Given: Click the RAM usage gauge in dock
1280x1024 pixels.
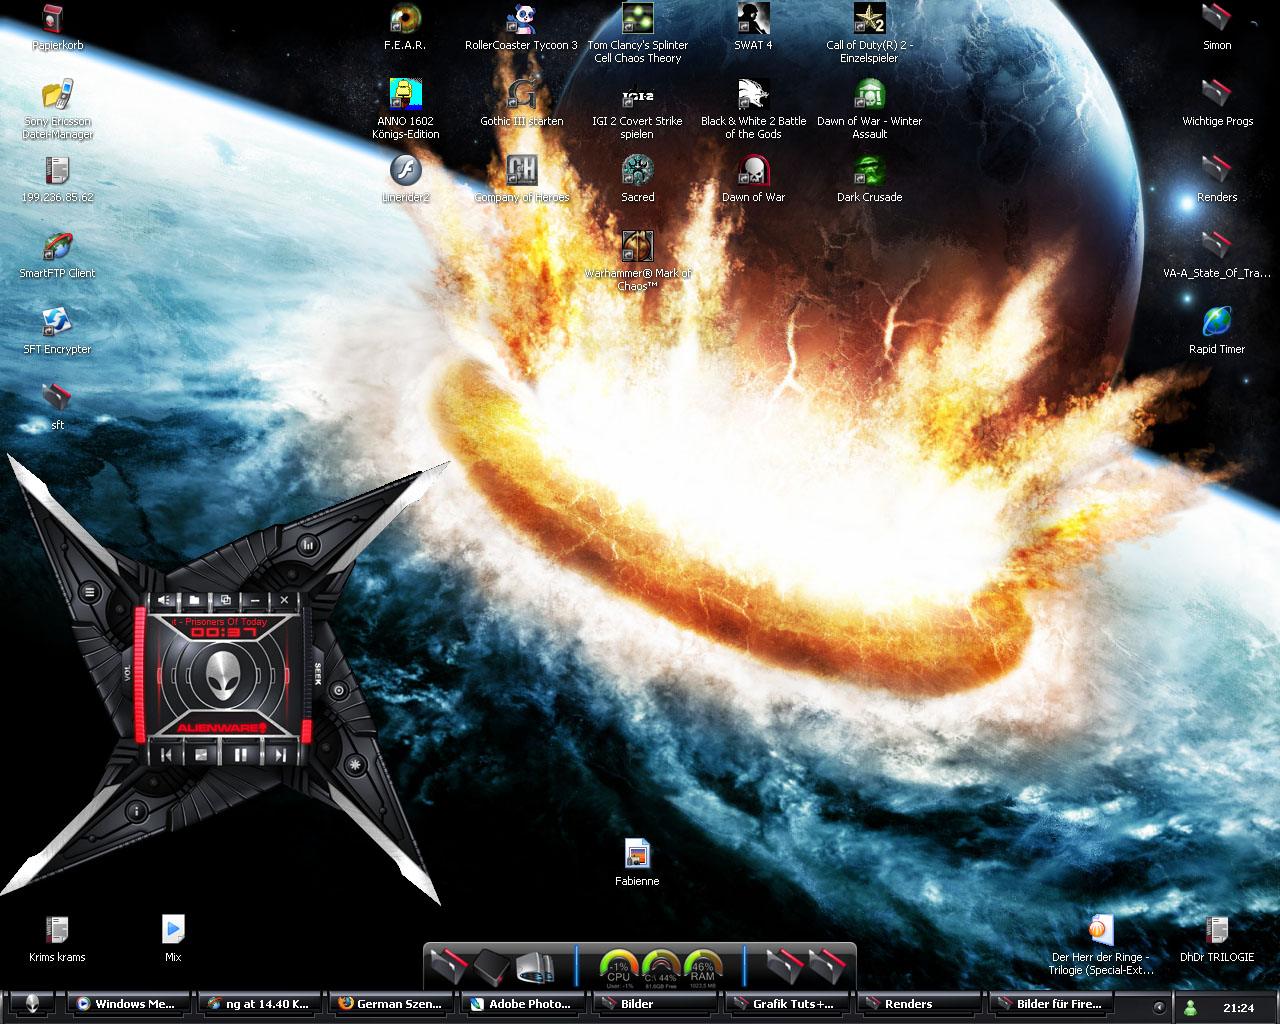Looking at the screenshot, I should click(x=702, y=967).
